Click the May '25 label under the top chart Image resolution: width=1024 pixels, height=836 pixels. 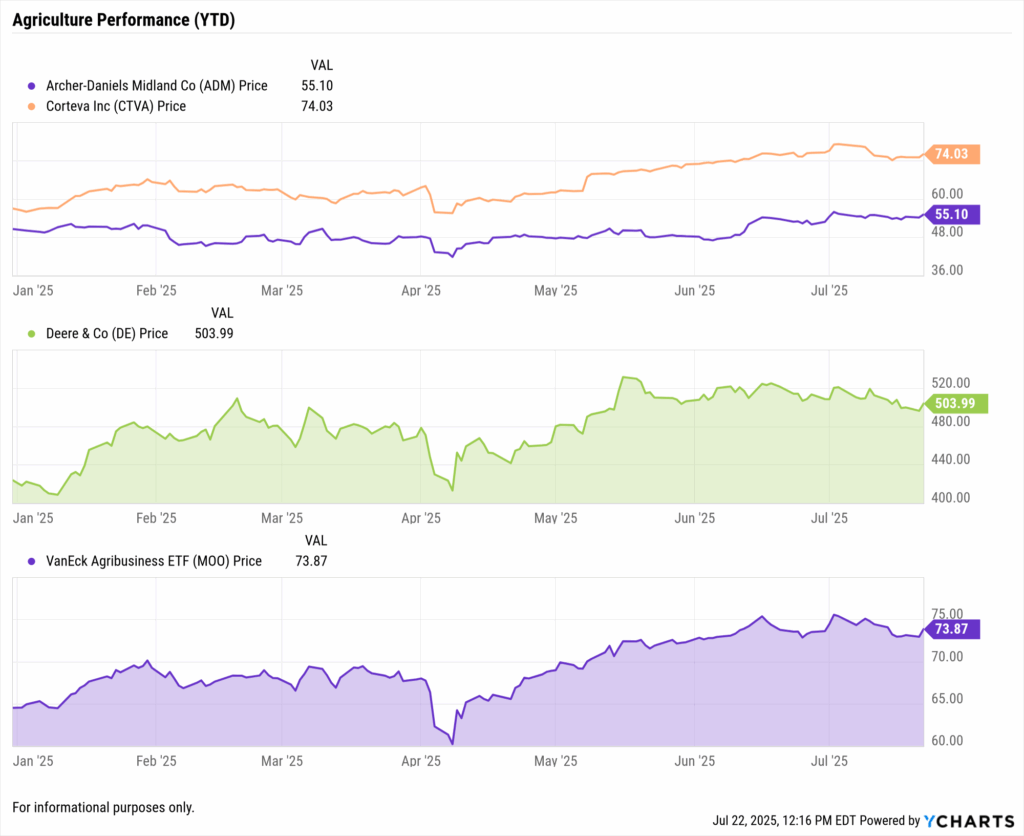[556, 291]
